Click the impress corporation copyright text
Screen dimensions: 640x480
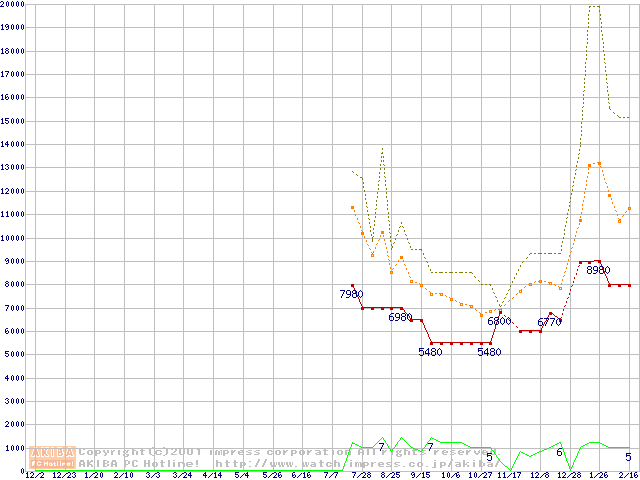pos(250,452)
